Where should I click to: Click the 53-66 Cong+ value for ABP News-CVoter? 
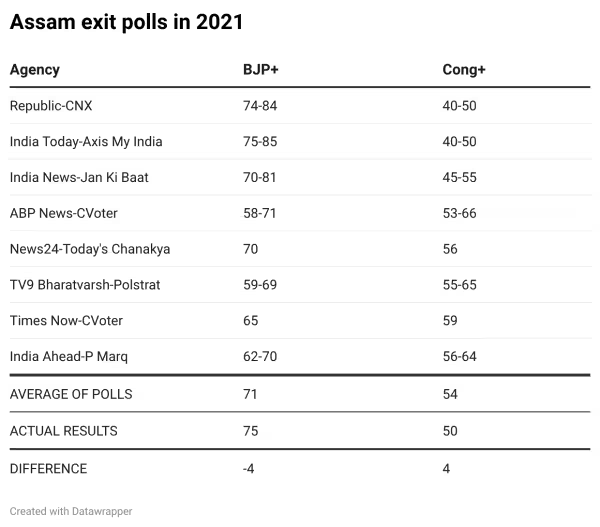[x=459, y=213]
